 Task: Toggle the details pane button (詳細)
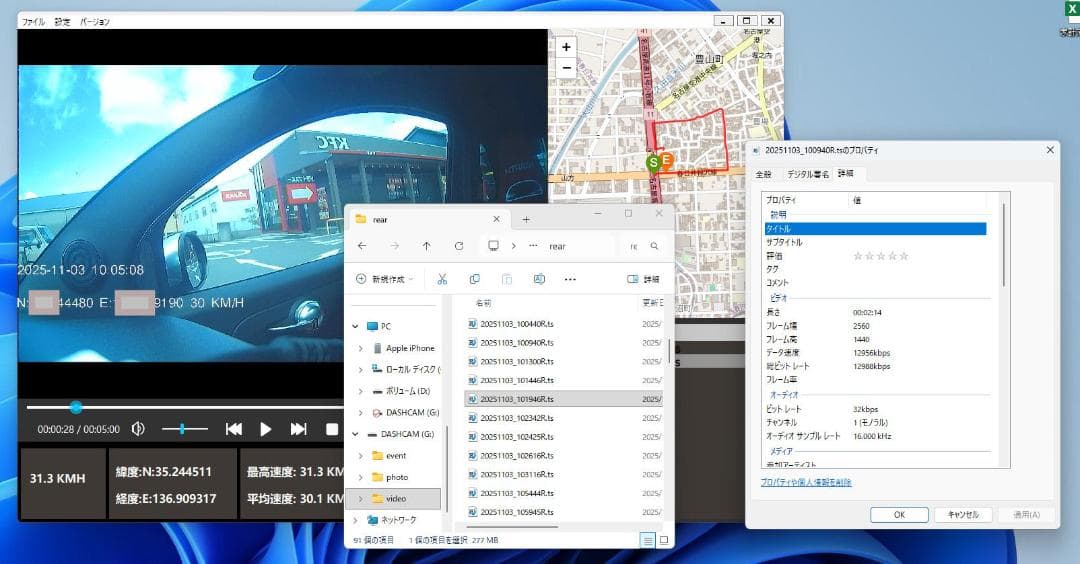(x=643, y=279)
